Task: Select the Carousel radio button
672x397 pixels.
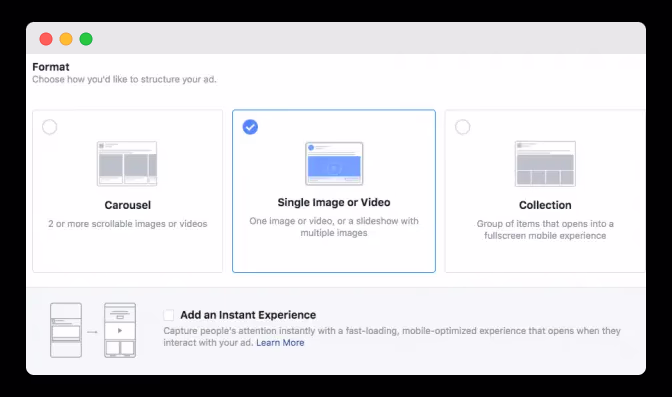Action: click(x=49, y=127)
